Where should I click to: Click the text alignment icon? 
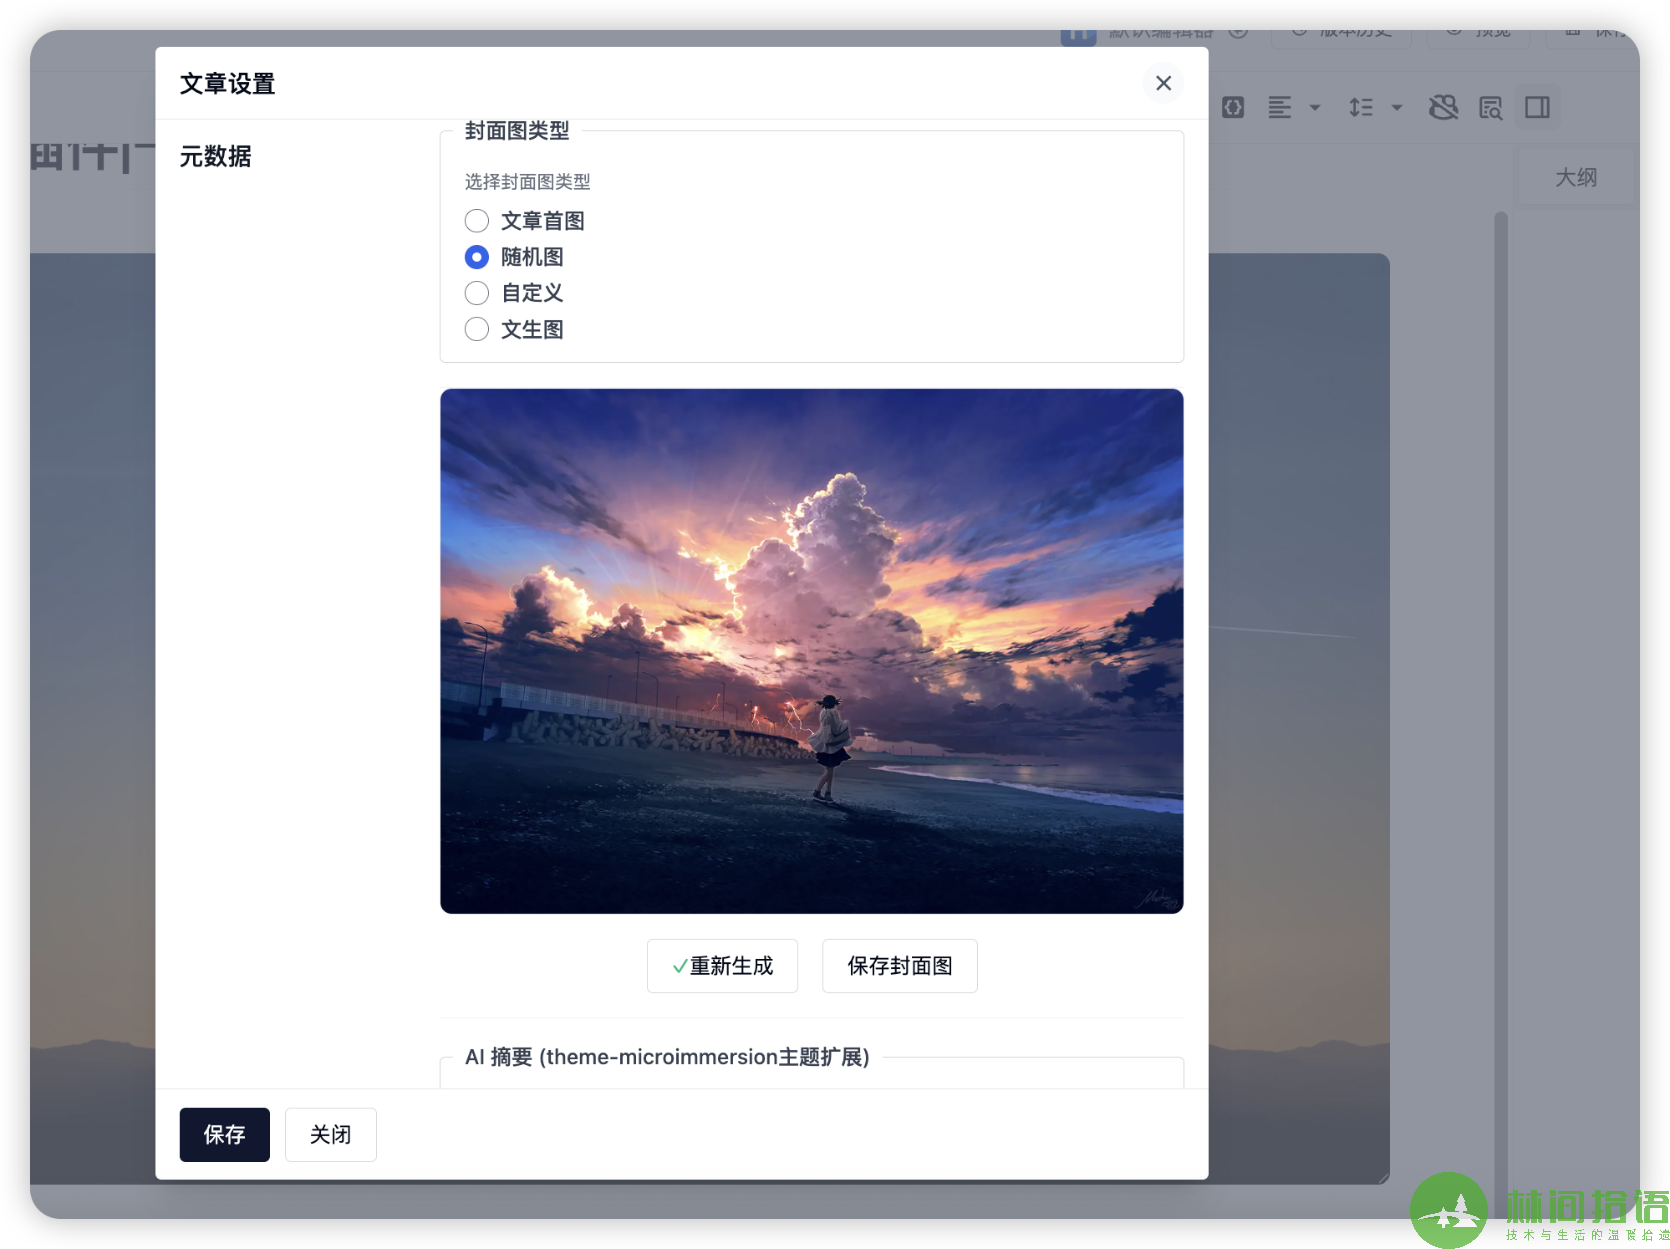[1280, 107]
